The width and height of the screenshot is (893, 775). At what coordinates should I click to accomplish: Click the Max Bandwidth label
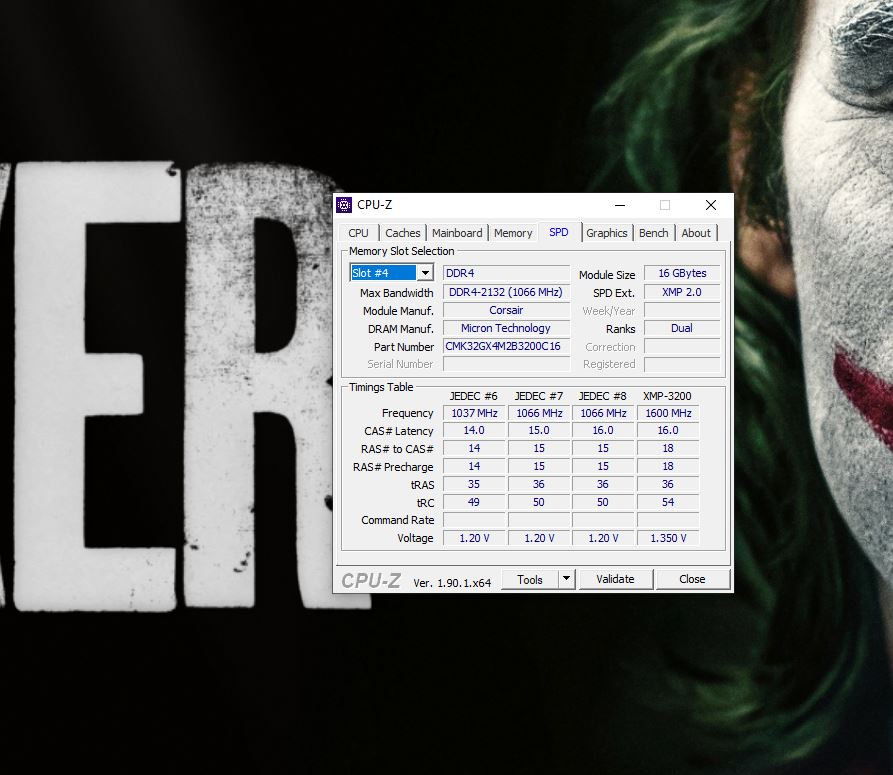(396, 293)
